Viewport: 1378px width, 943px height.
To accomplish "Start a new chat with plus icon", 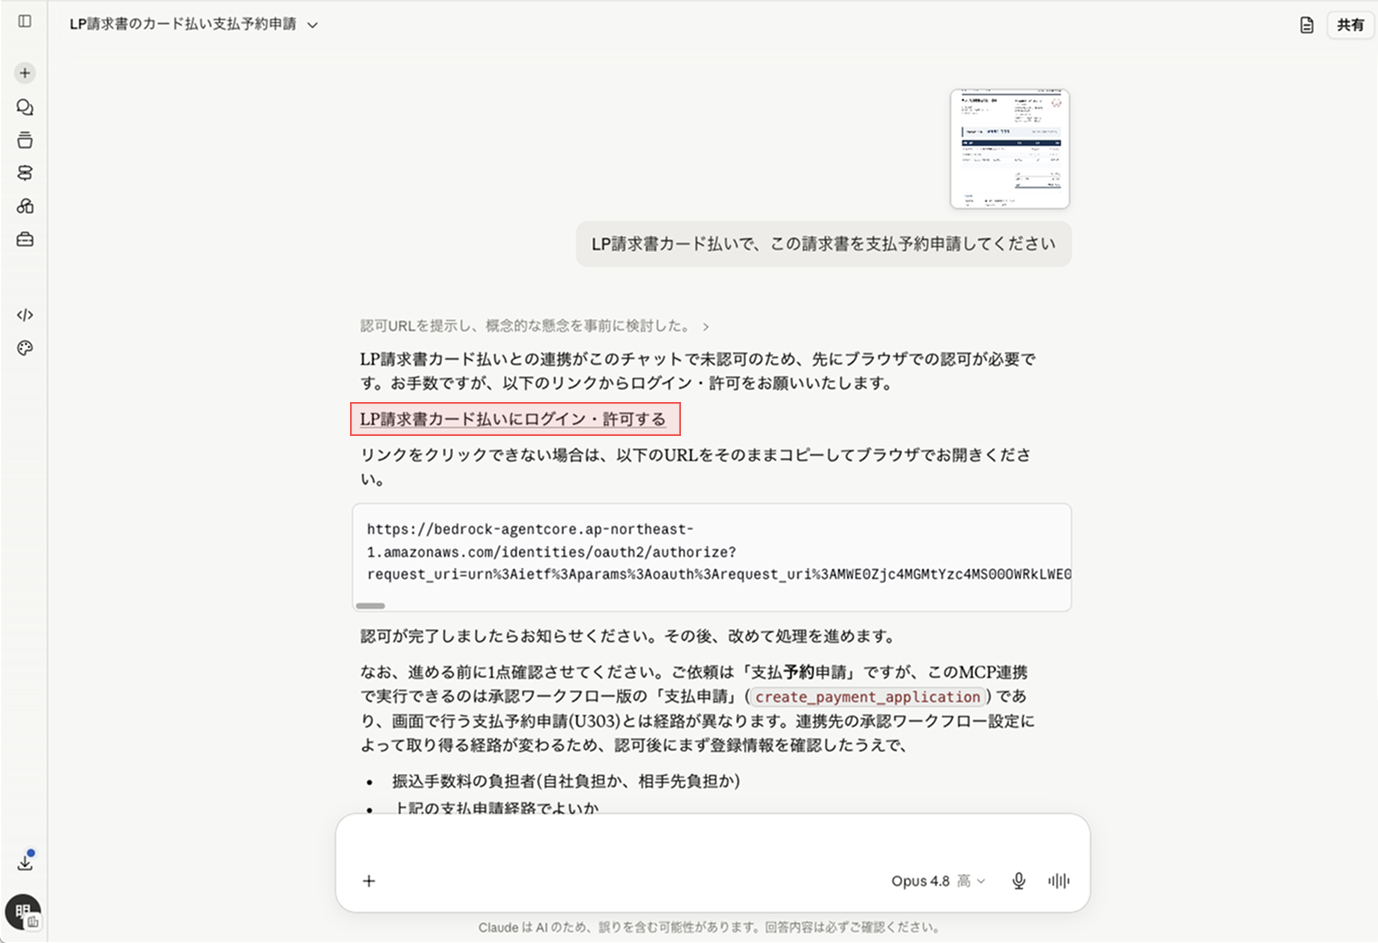I will (25, 73).
